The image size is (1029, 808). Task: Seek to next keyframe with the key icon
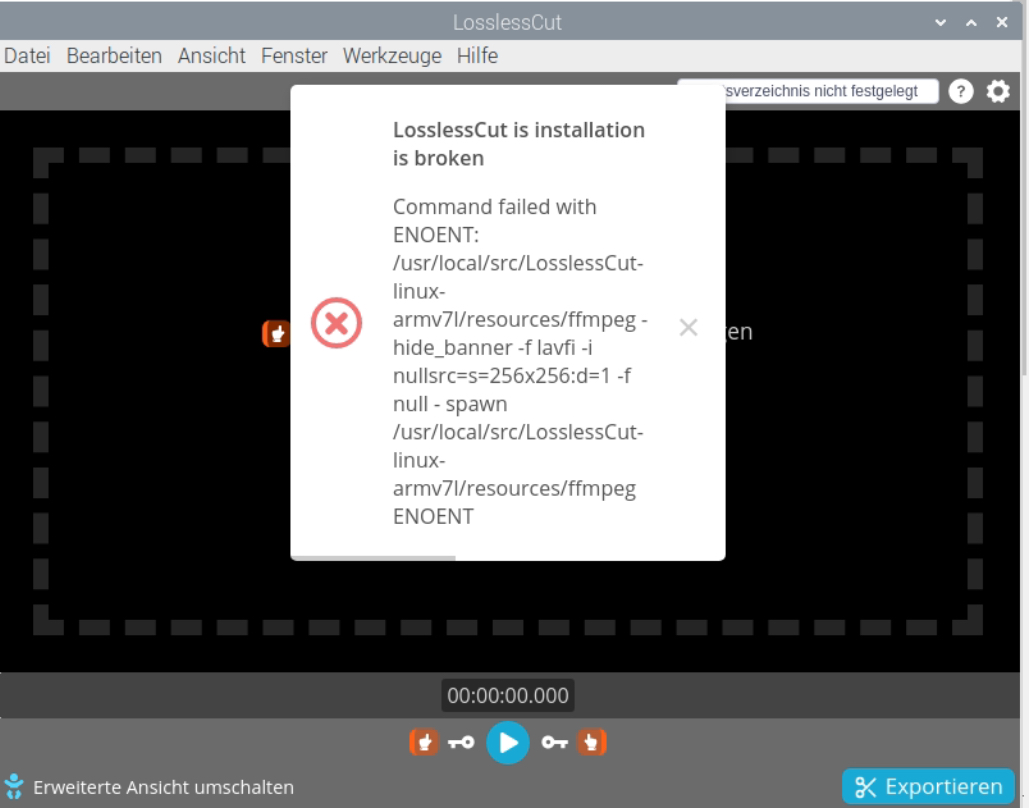tap(557, 743)
